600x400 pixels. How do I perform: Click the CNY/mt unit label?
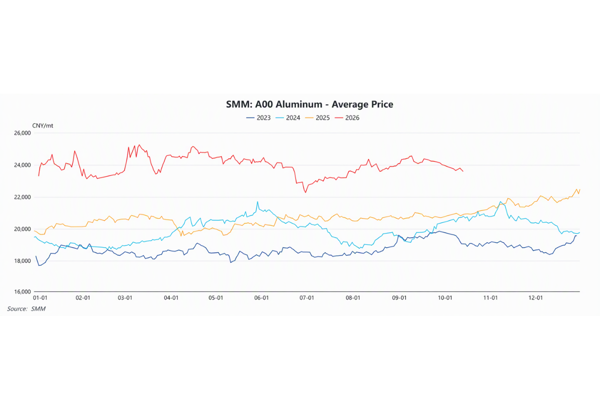[42, 126]
